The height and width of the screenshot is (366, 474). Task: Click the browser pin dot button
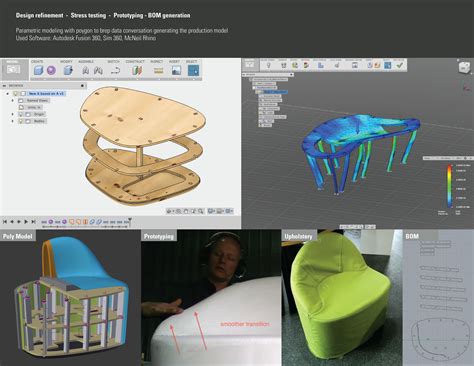(82, 86)
